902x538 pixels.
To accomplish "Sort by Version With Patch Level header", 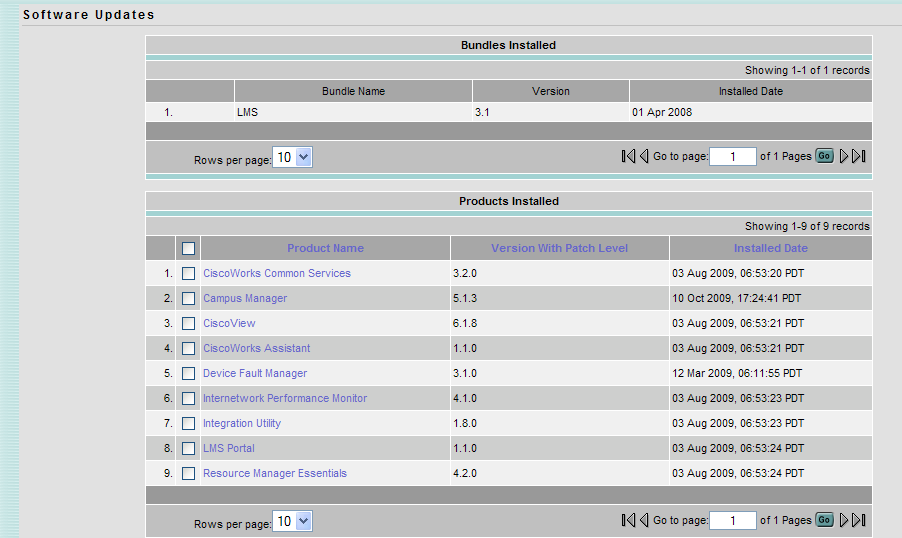I will tap(559, 248).
